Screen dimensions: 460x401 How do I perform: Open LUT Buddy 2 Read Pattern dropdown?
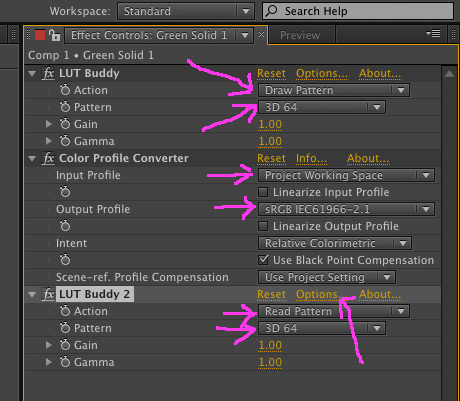point(334,311)
